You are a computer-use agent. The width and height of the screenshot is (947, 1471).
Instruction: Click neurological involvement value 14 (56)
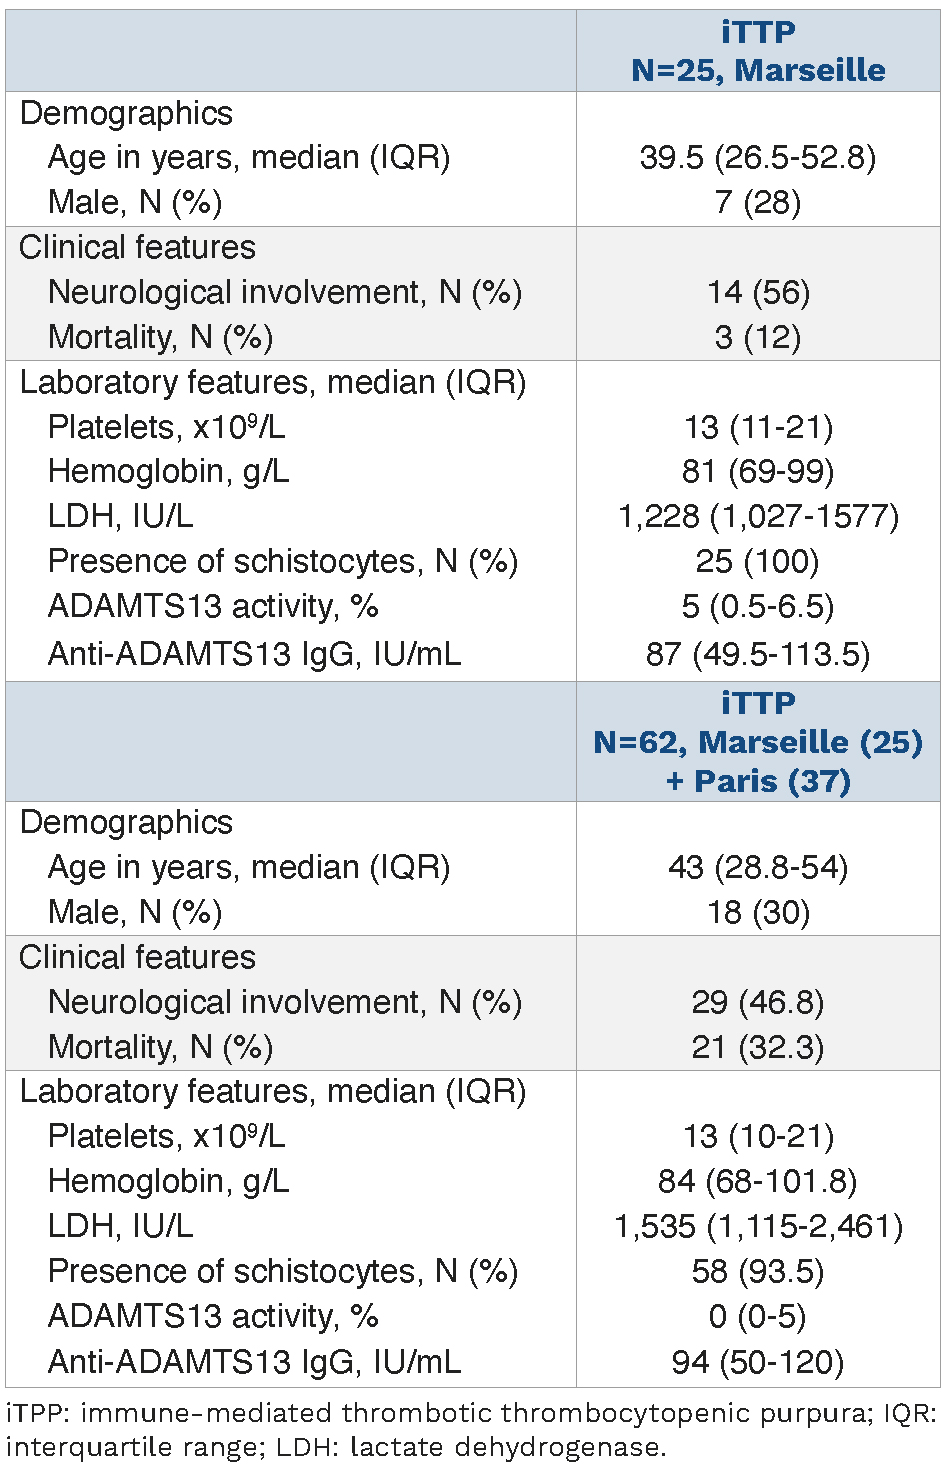click(x=758, y=292)
